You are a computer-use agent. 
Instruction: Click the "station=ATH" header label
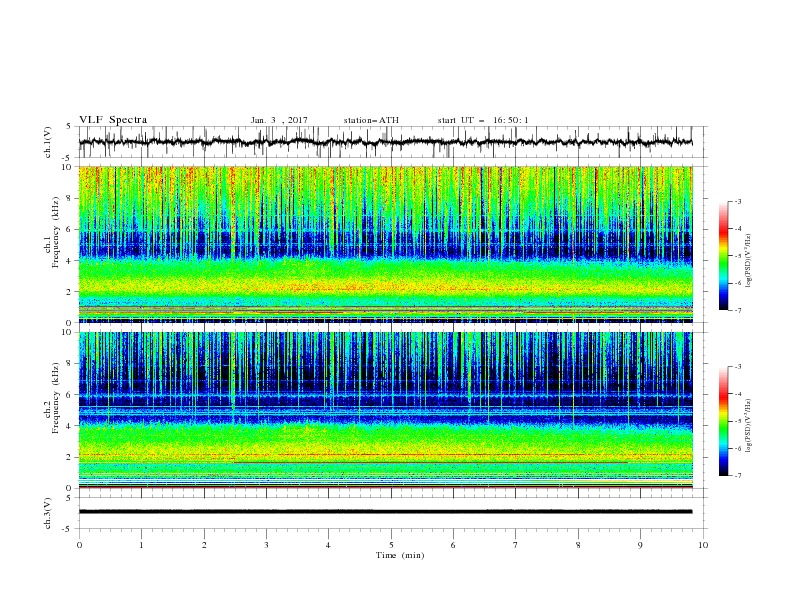tap(371, 120)
